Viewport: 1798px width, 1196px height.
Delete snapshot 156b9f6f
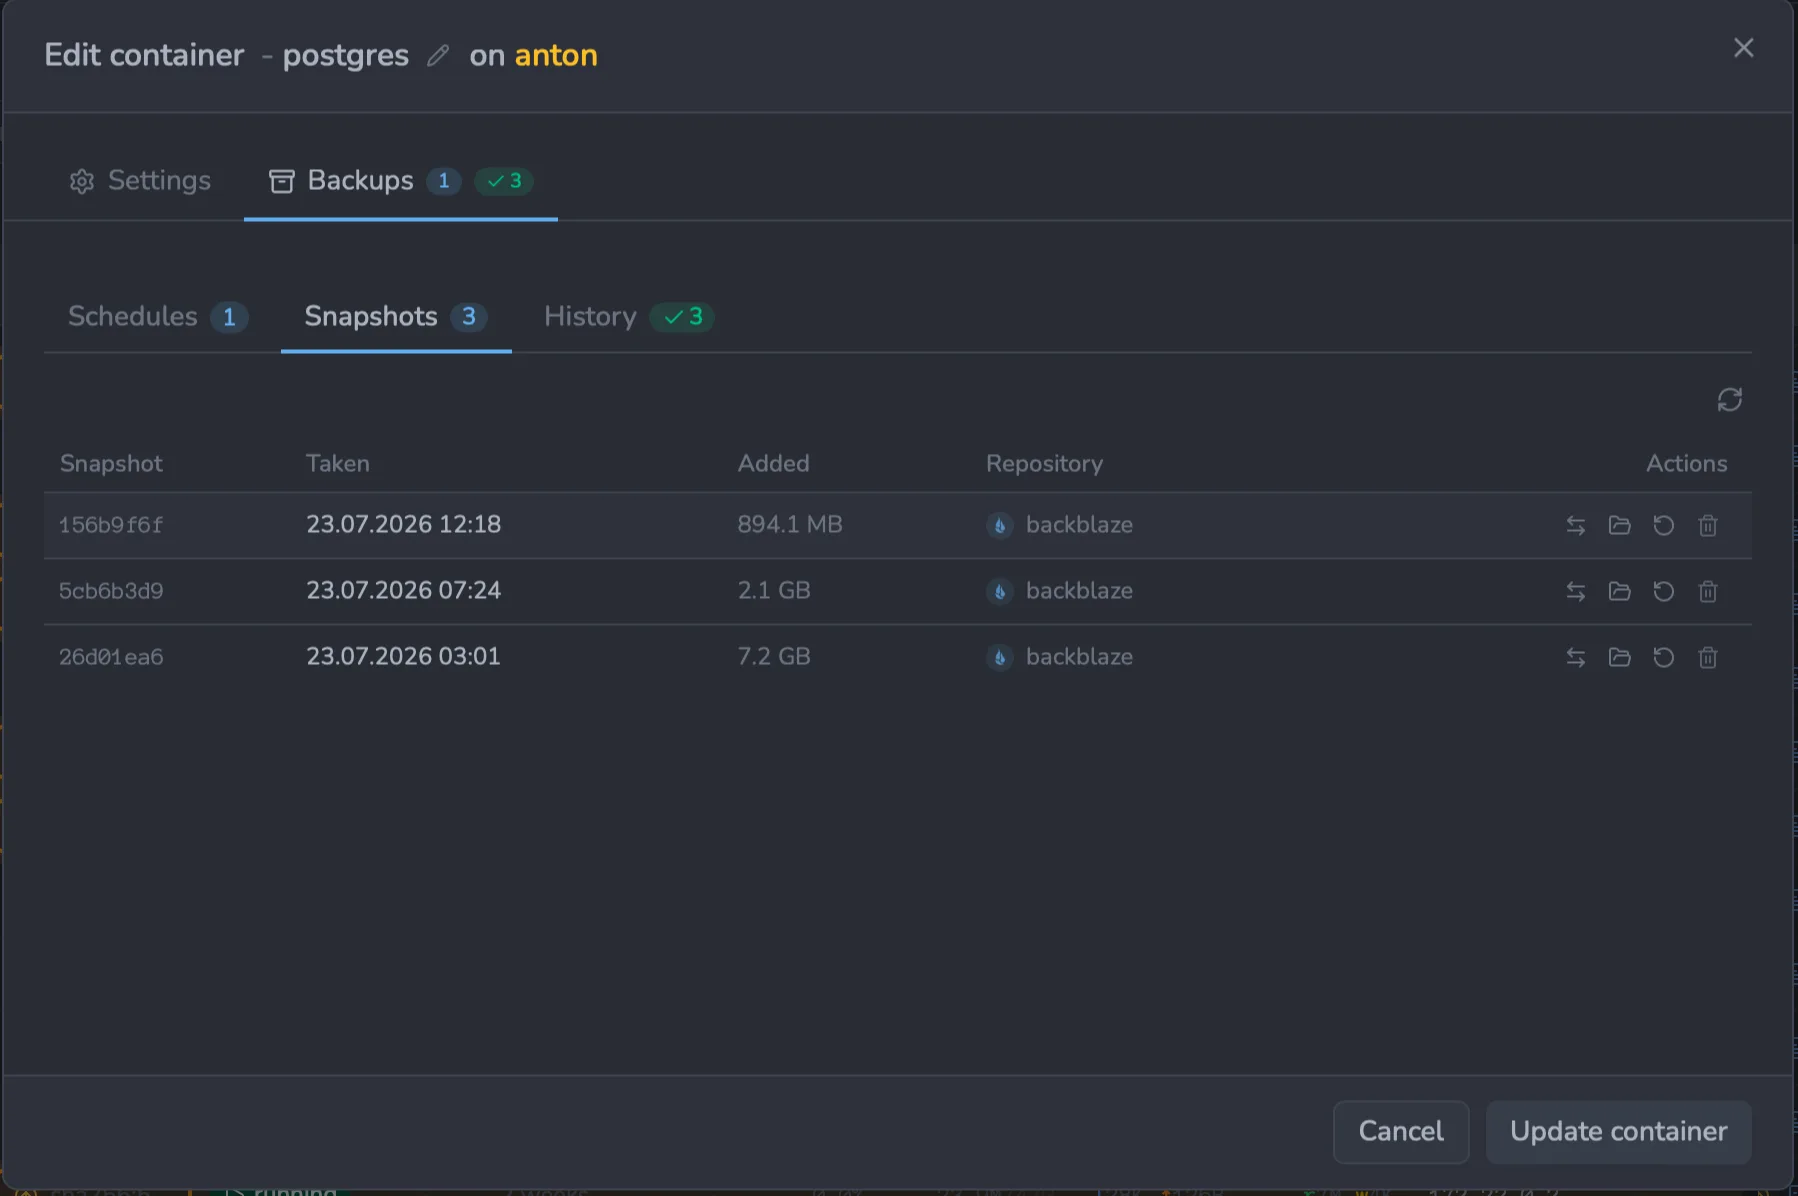[x=1707, y=525]
